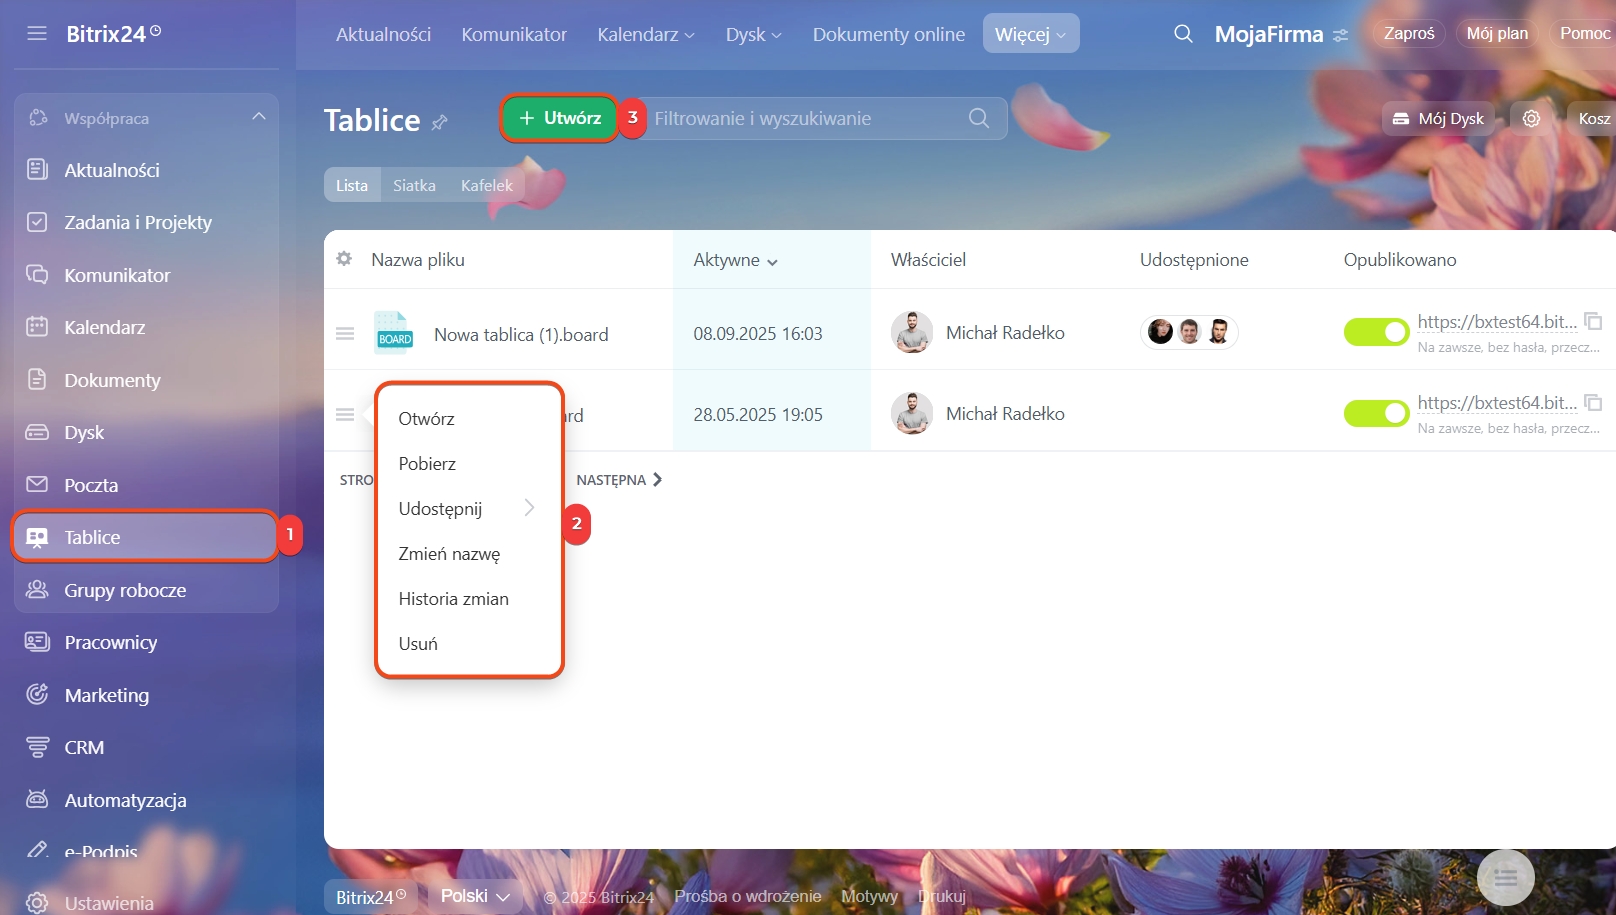Click the magnifier in the filter search box
The width and height of the screenshot is (1616, 915).
pos(979,118)
